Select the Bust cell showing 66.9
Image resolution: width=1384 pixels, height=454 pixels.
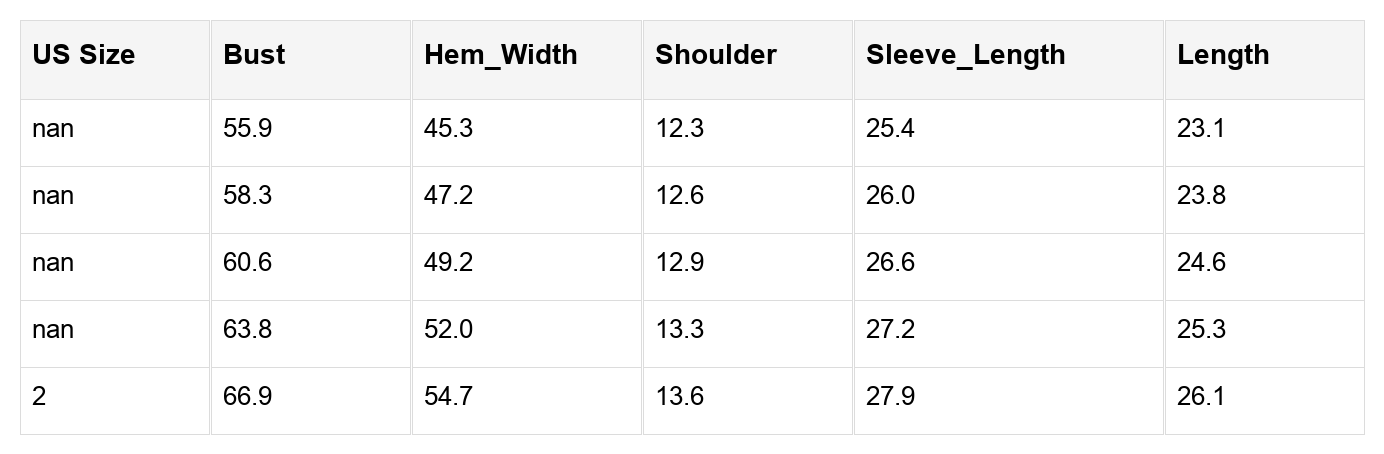(248, 396)
